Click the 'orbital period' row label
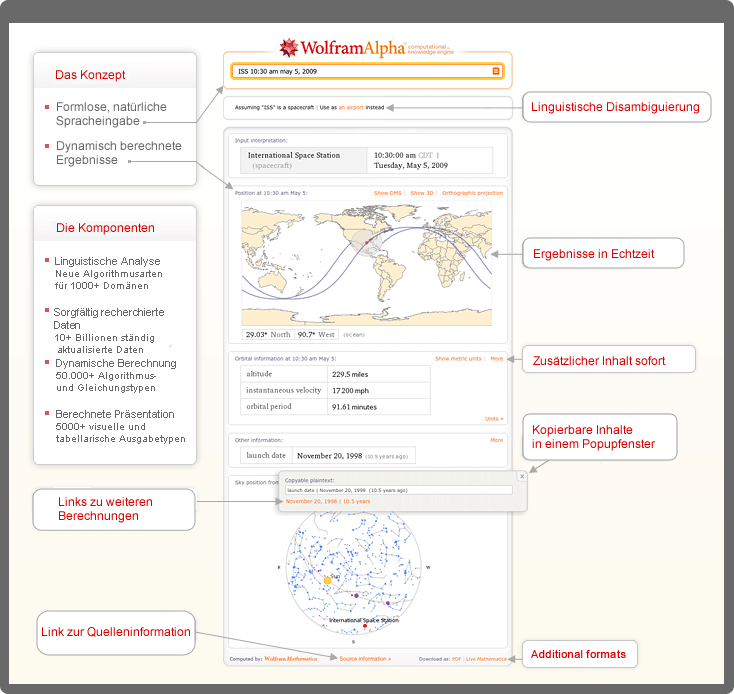Screen dimensions: 734x694 (269, 407)
